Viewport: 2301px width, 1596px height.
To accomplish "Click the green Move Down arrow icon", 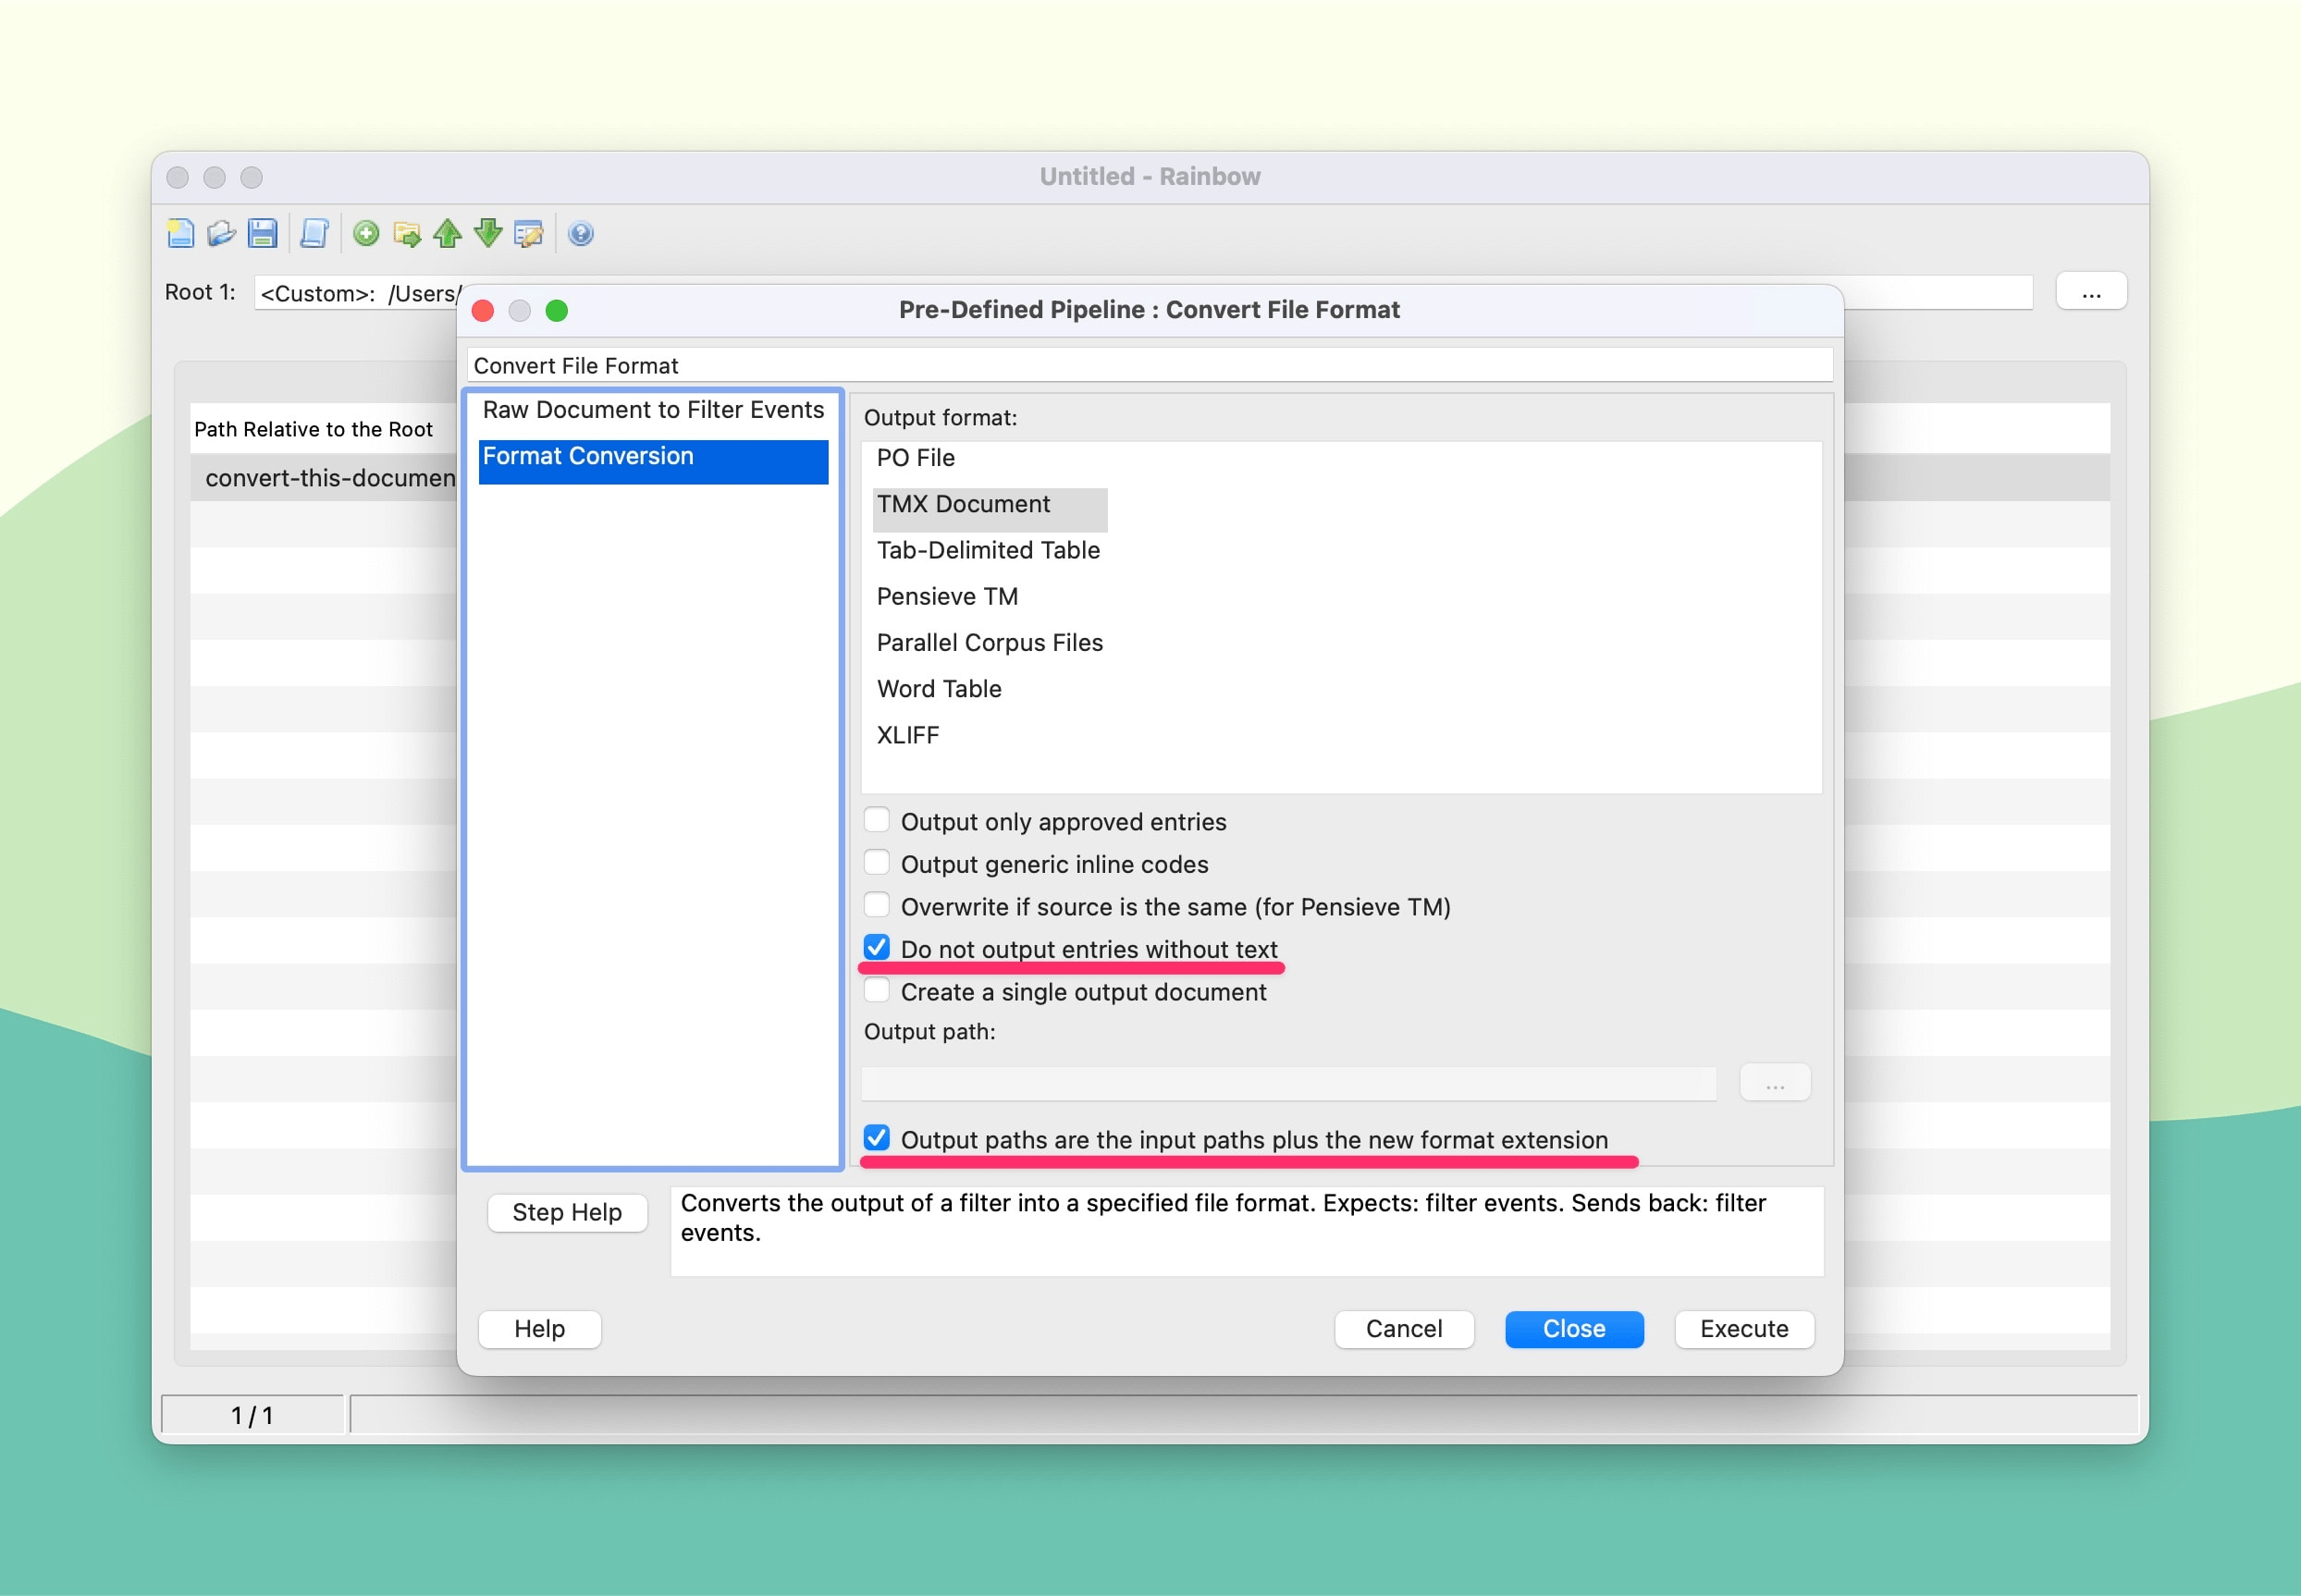I will point(488,233).
